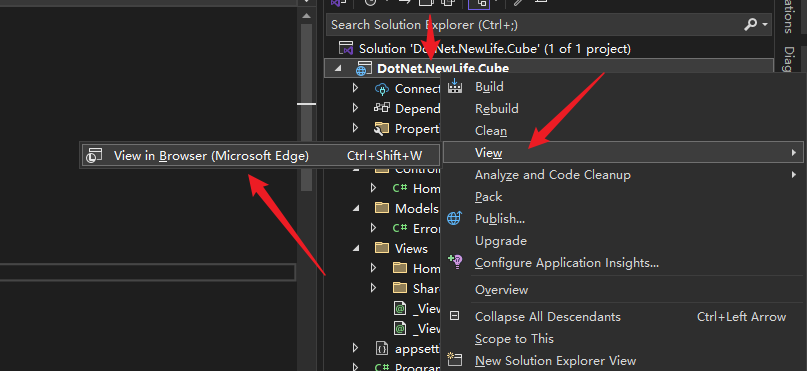Collapse the Views folder
The image size is (807, 371).
(356, 249)
